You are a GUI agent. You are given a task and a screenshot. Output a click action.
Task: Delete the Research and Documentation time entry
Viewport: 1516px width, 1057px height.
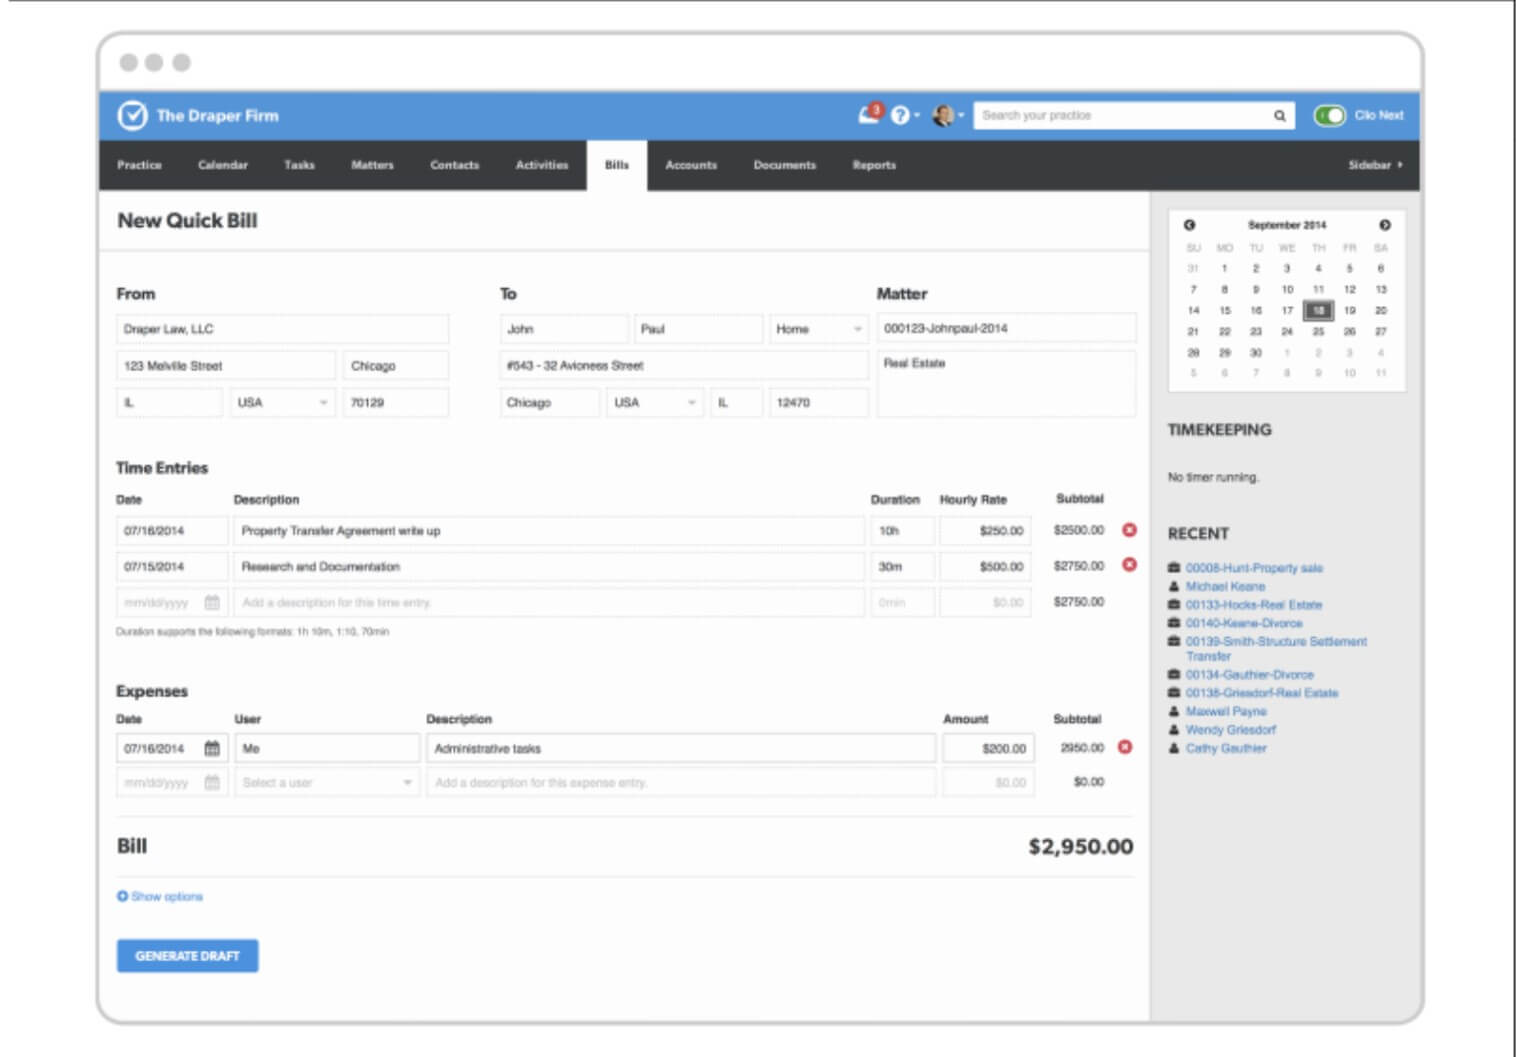point(1129,565)
